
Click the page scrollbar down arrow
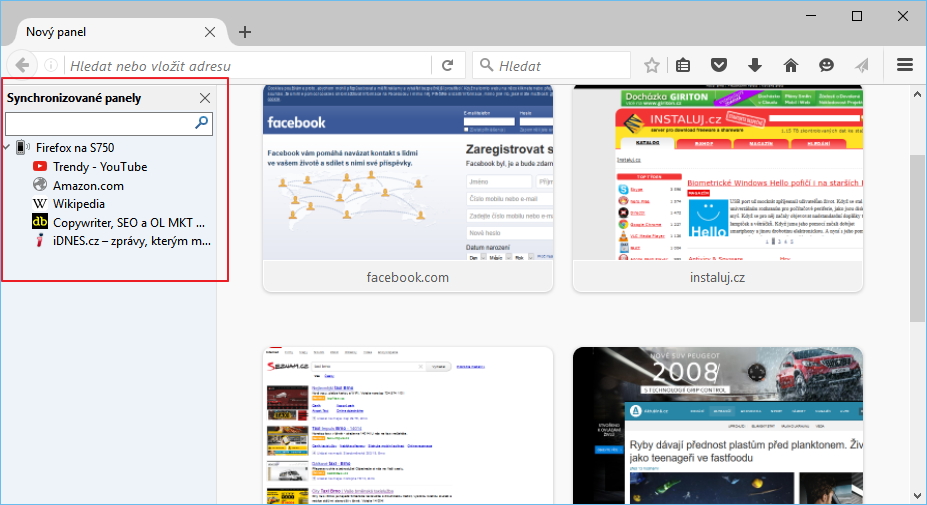(917, 496)
